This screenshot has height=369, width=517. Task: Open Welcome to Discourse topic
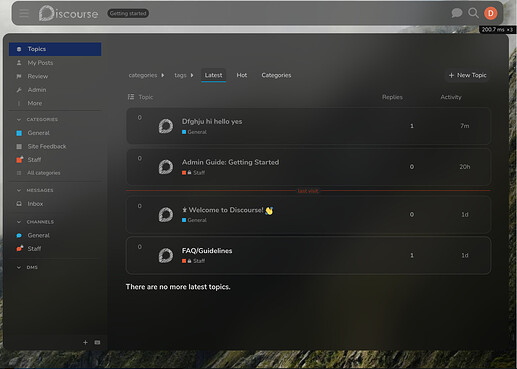point(226,210)
